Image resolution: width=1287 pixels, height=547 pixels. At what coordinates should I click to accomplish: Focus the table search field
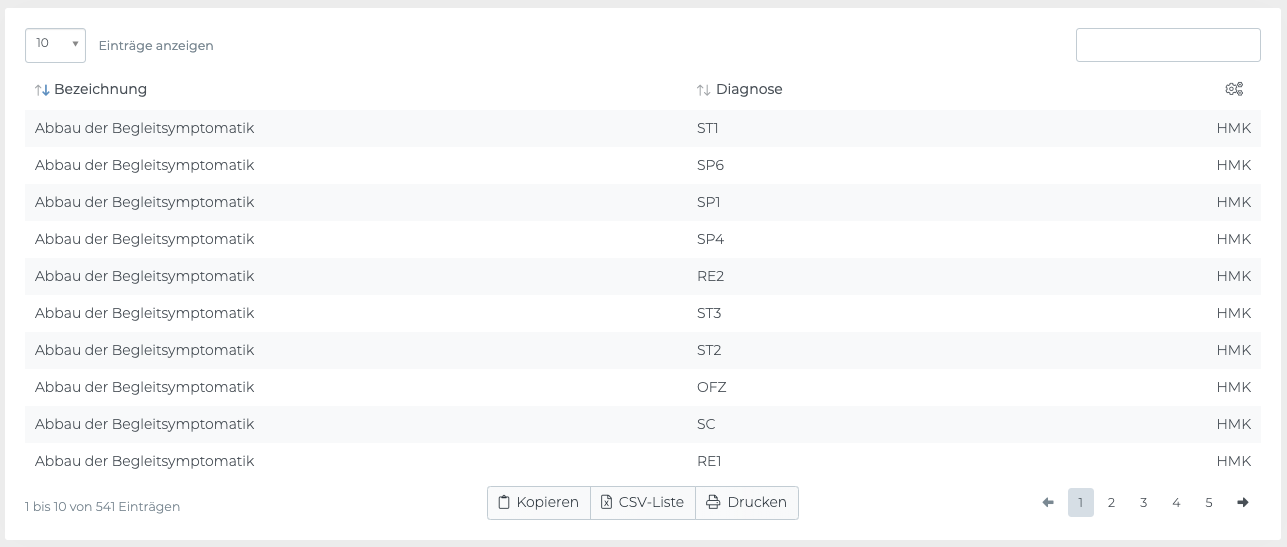(x=1168, y=45)
